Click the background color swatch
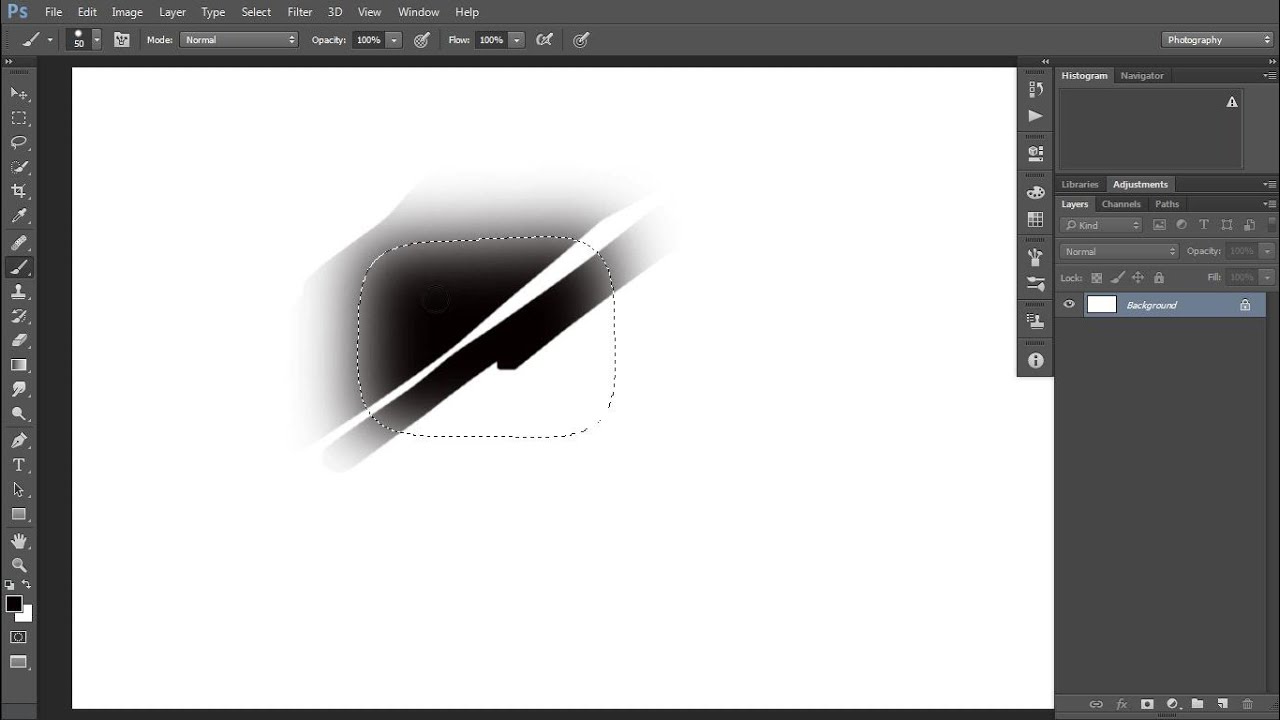Viewport: 1280px width, 720px height. (x=26, y=615)
